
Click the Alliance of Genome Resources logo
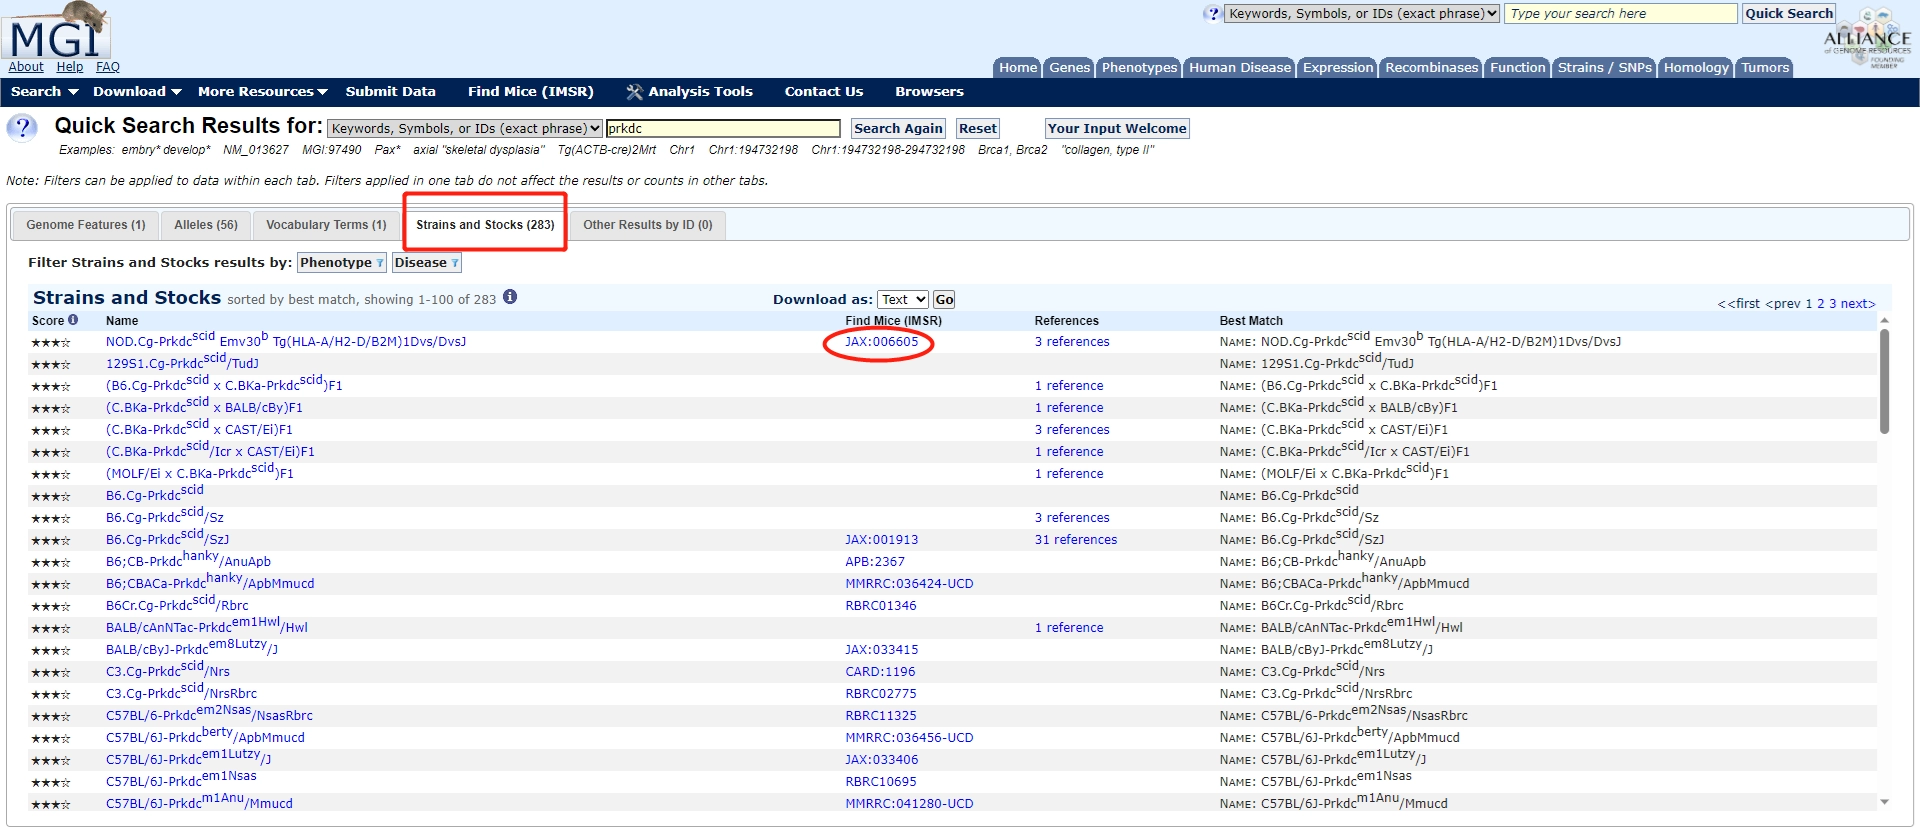(x=1866, y=40)
